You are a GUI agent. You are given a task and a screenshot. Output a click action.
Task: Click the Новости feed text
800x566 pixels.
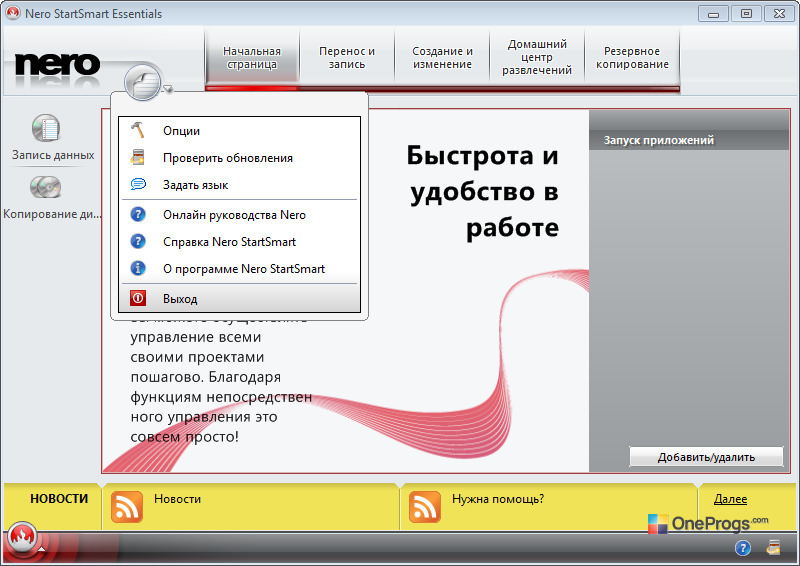(178, 499)
